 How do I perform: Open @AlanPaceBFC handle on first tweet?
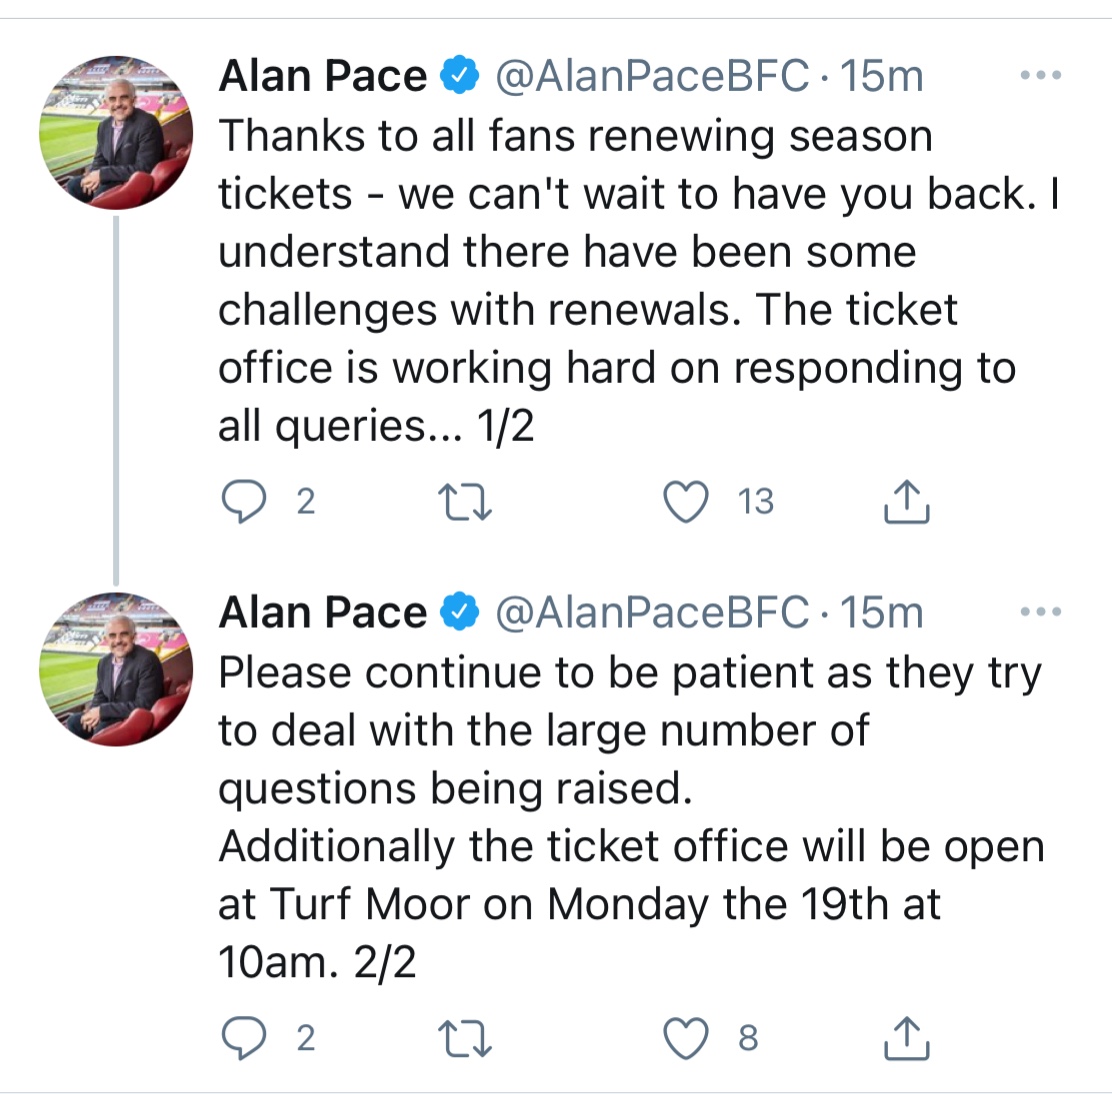click(x=652, y=76)
